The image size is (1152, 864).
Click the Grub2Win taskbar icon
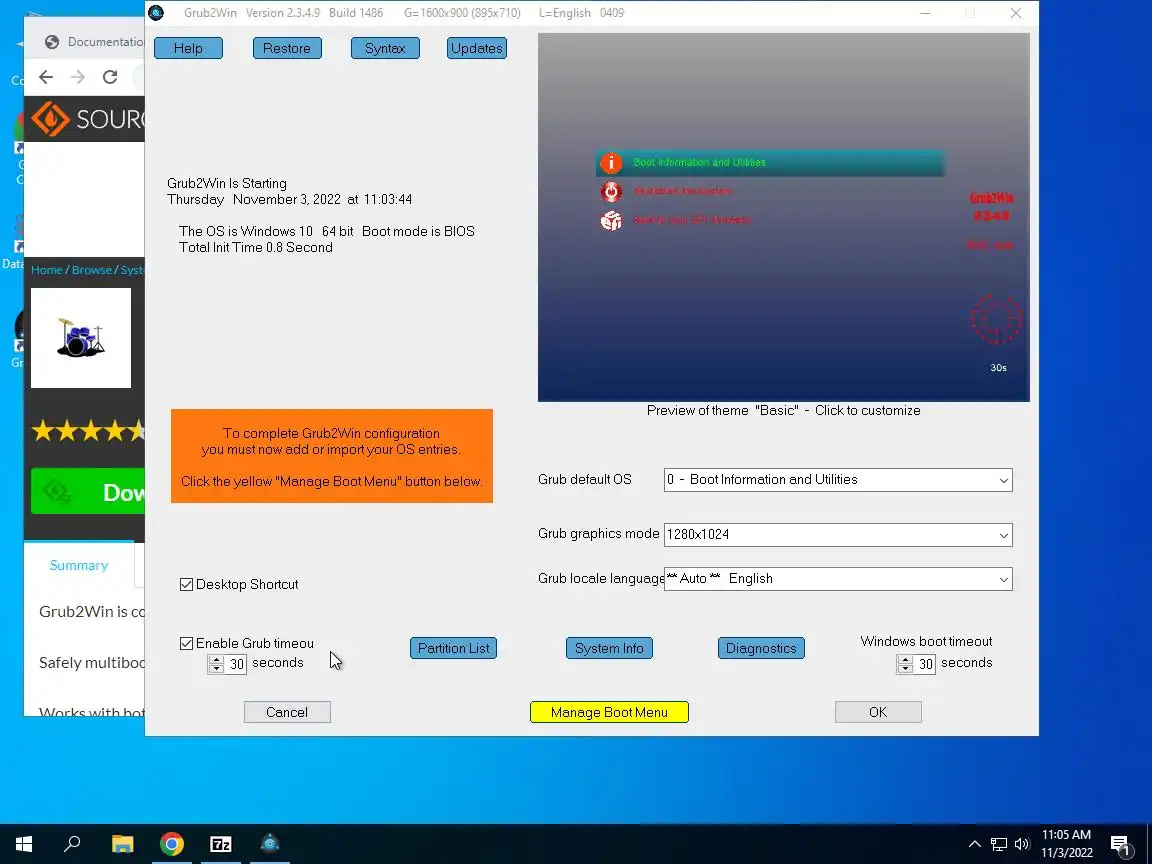(270, 844)
